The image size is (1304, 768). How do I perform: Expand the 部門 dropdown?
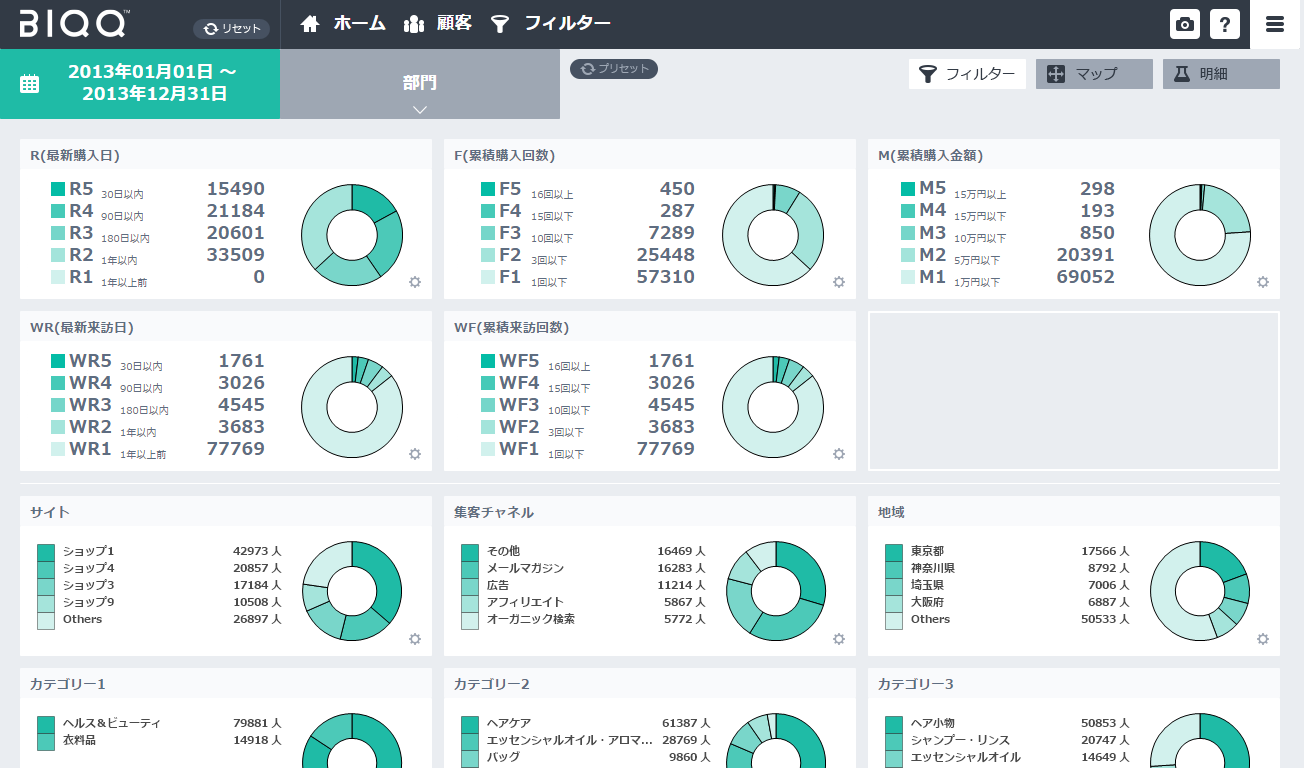click(420, 84)
